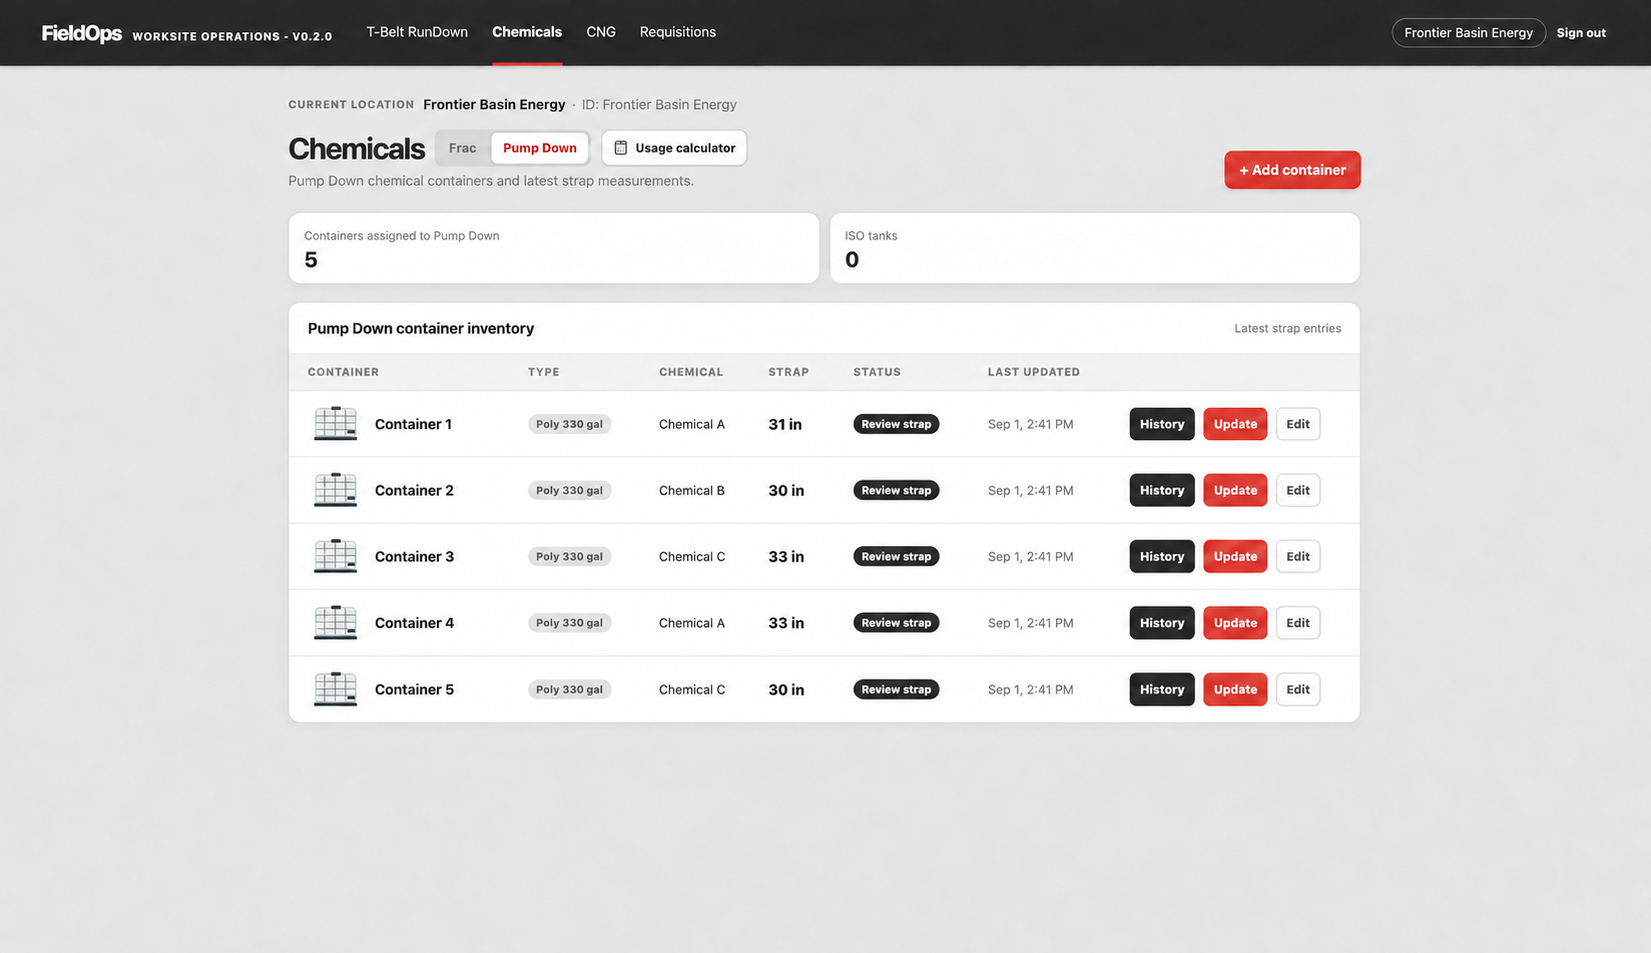Click Review strap badge for Container 3
This screenshot has width=1651, height=953.
pos(896,556)
